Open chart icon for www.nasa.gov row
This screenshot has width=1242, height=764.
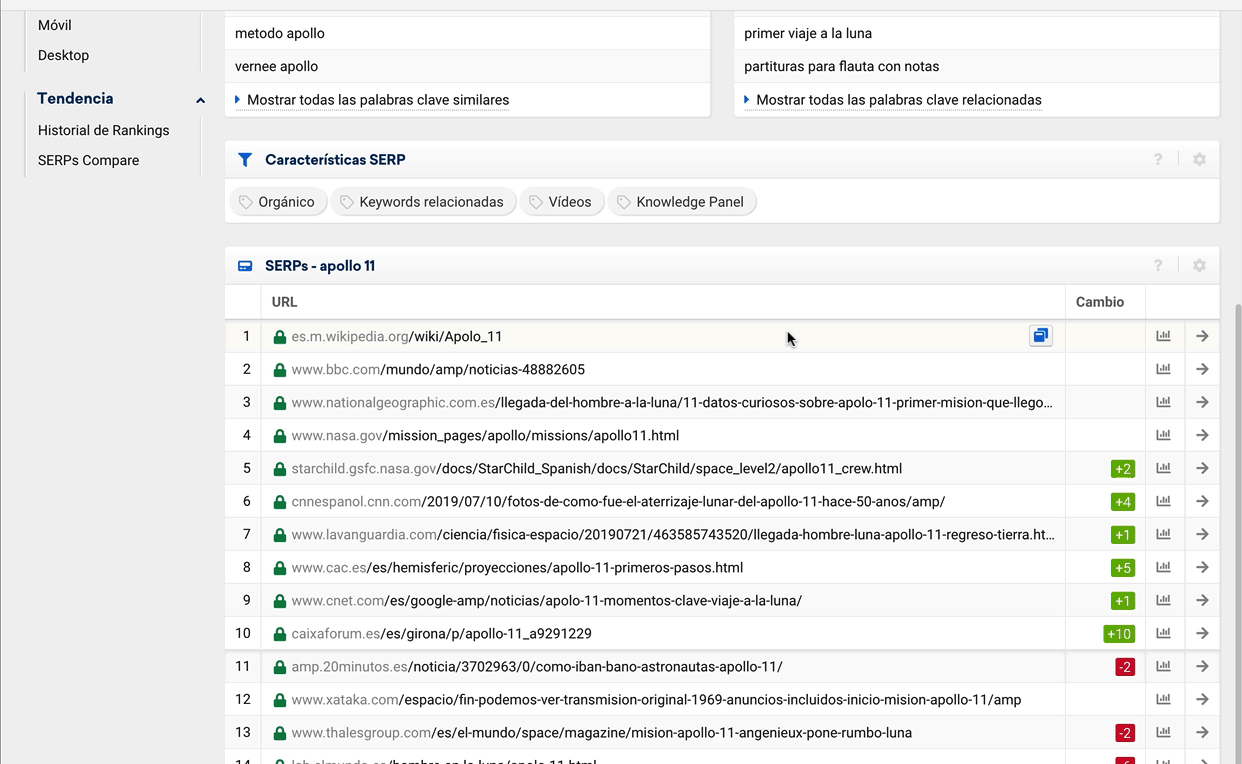point(1163,435)
